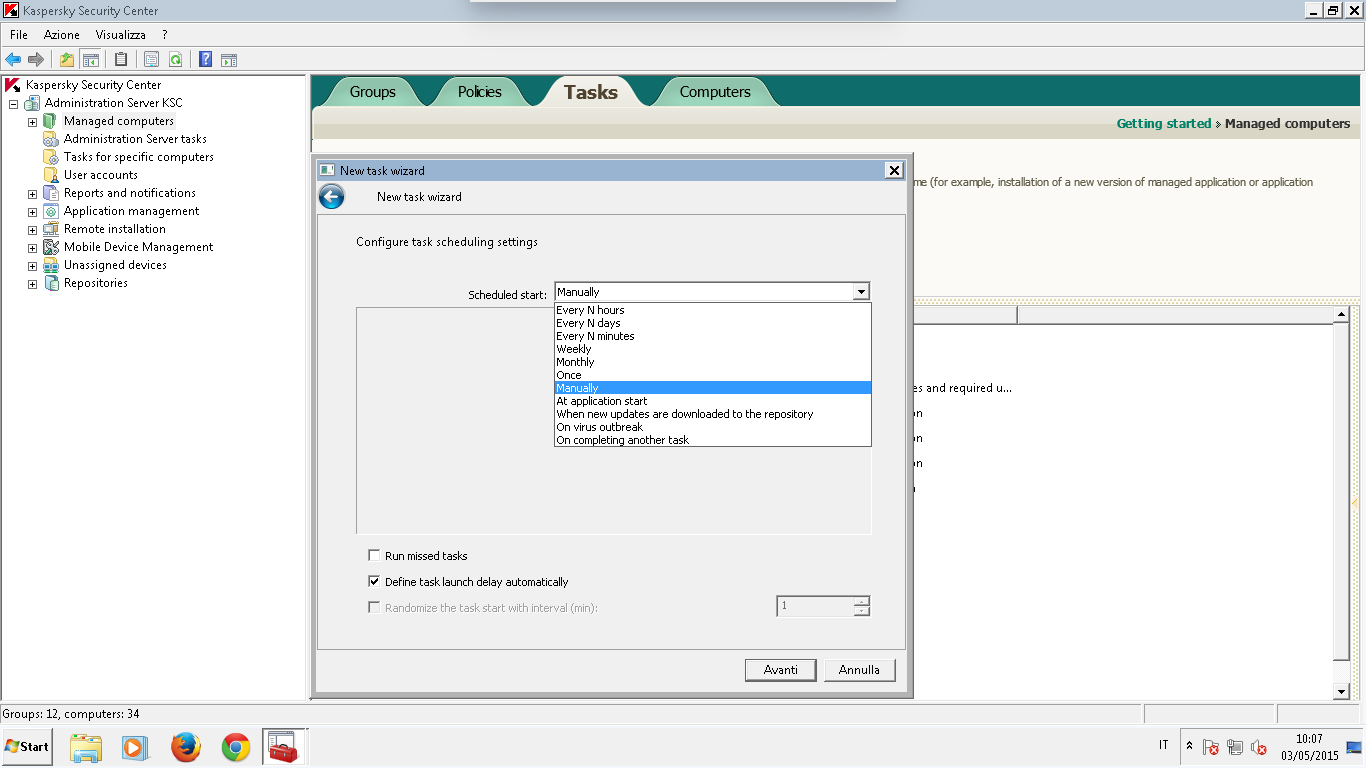The height and width of the screenshot is (768, 1366).
Task: Choose Weekly in the Scheduled start list
Action: (713, 349)
